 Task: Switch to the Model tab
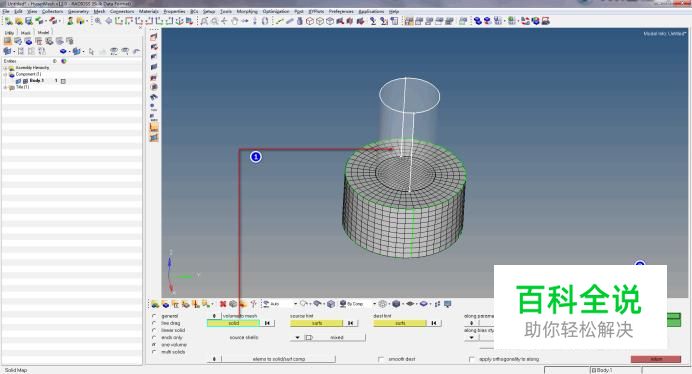(x=43, y=32)
